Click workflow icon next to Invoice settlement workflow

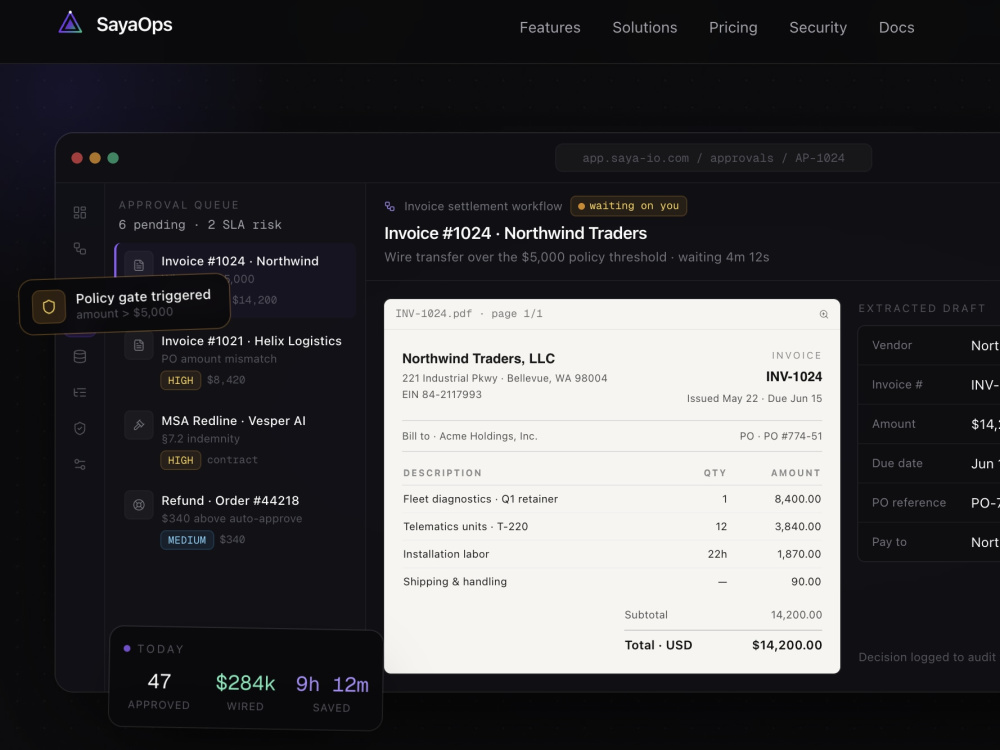(x=390, y=206)
